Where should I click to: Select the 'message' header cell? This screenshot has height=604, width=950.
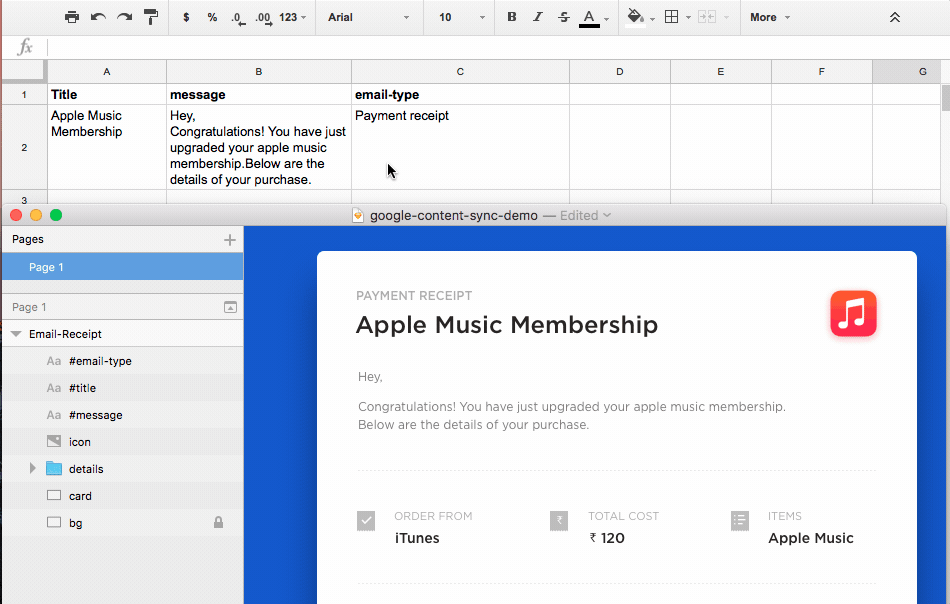[x=259, y=95]
